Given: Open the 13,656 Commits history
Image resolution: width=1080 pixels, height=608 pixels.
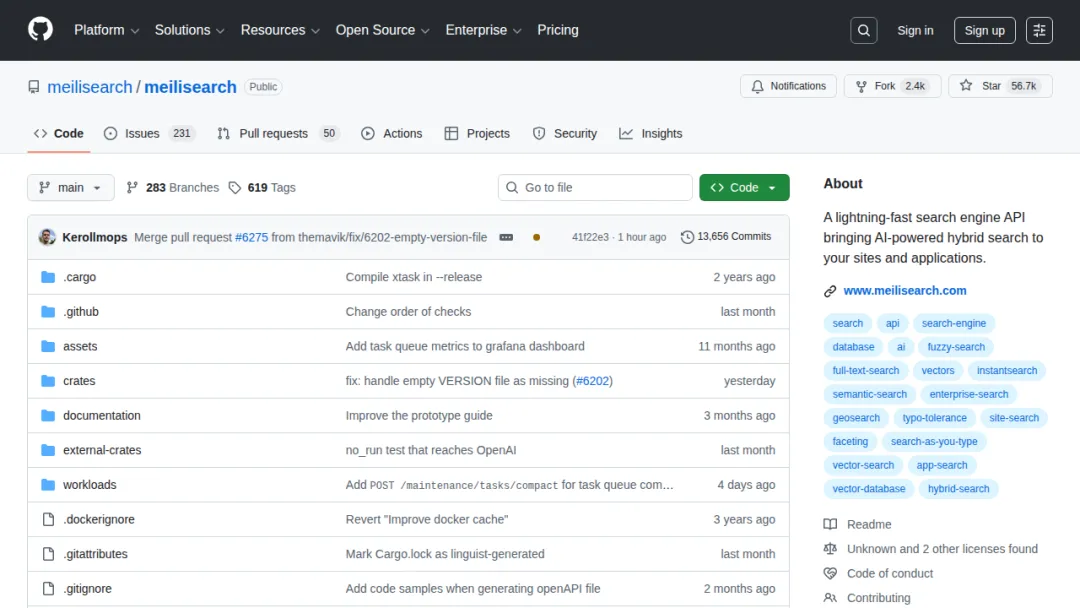Looking at the screenshot, I should coord(726,236).
